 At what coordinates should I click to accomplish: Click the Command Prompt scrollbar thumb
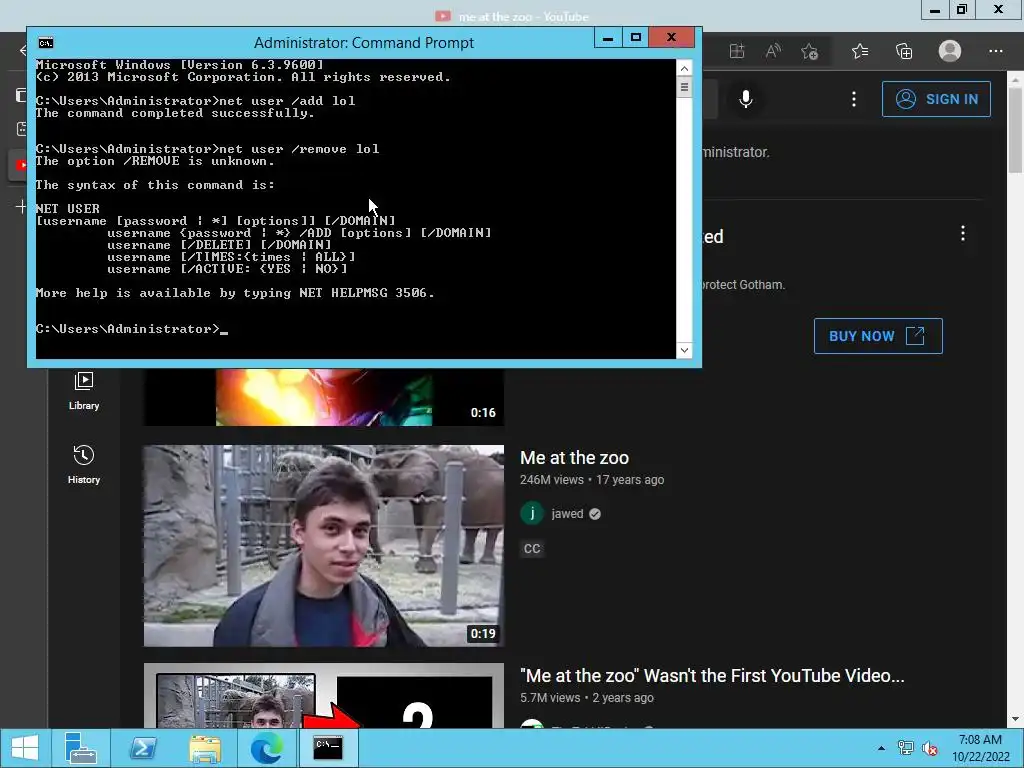pos(684,87)
